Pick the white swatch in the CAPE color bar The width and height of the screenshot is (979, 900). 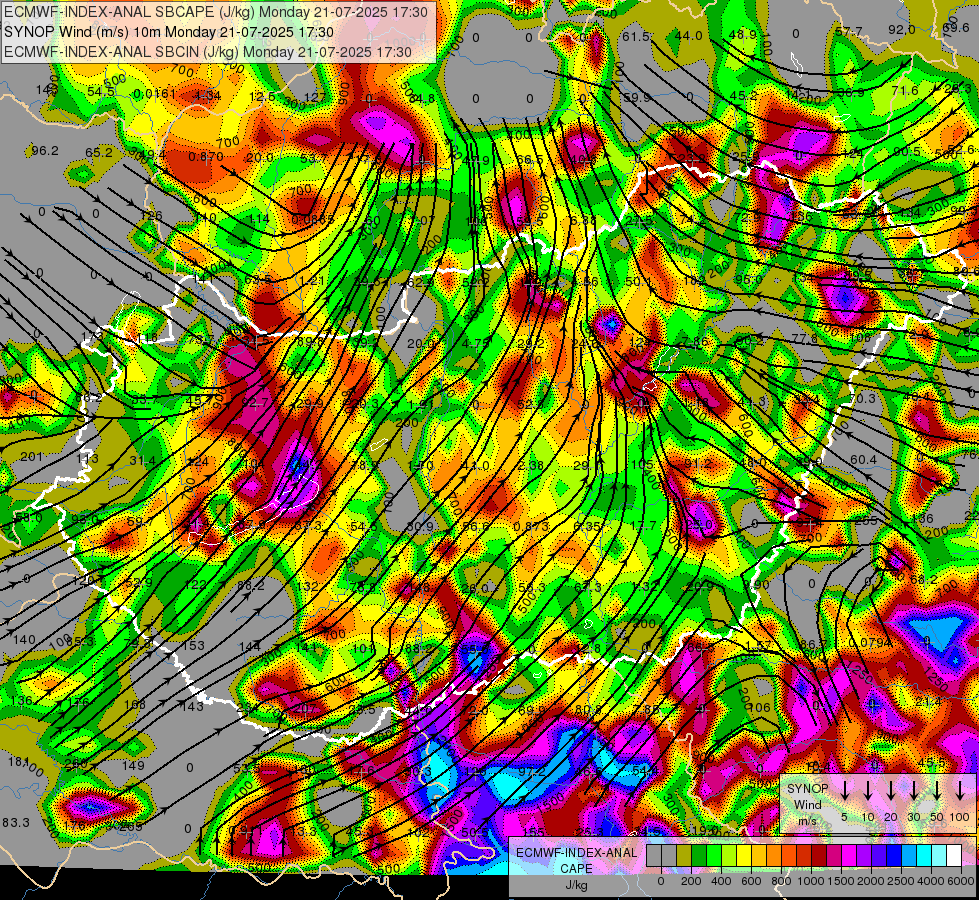pos(953,855)
